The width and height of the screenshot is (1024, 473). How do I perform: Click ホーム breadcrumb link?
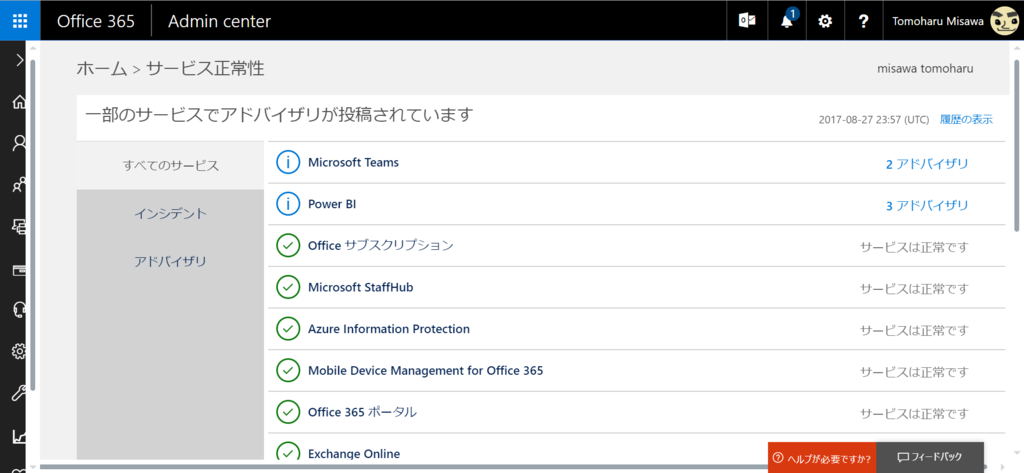pyautogui.click(x=101, y=69)
